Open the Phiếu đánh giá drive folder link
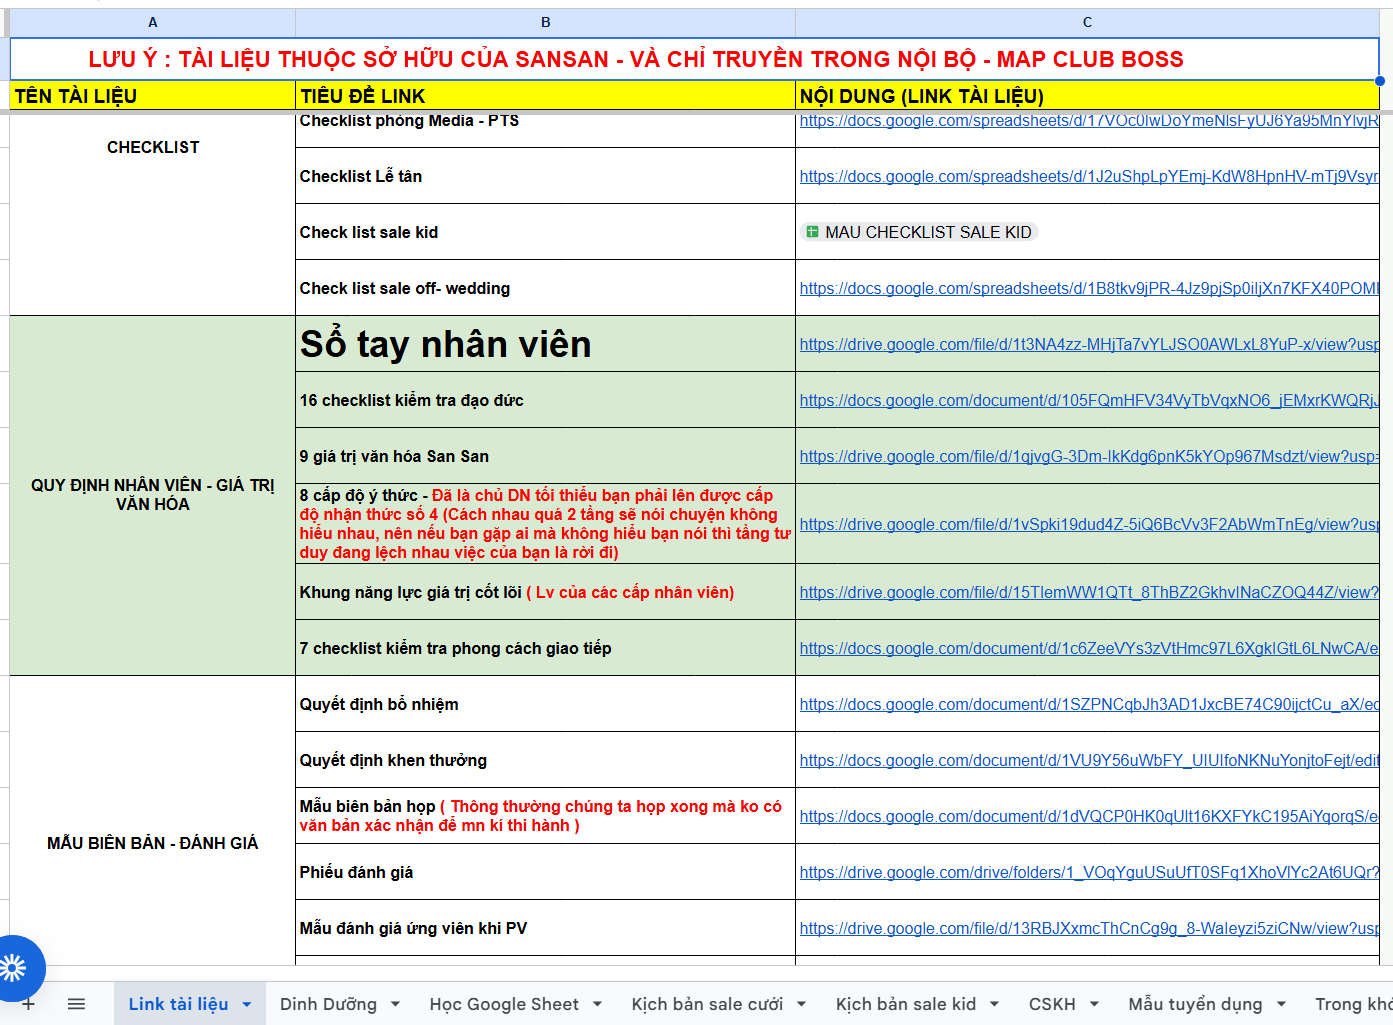 pyautogui.click(x=1089, y=872)
